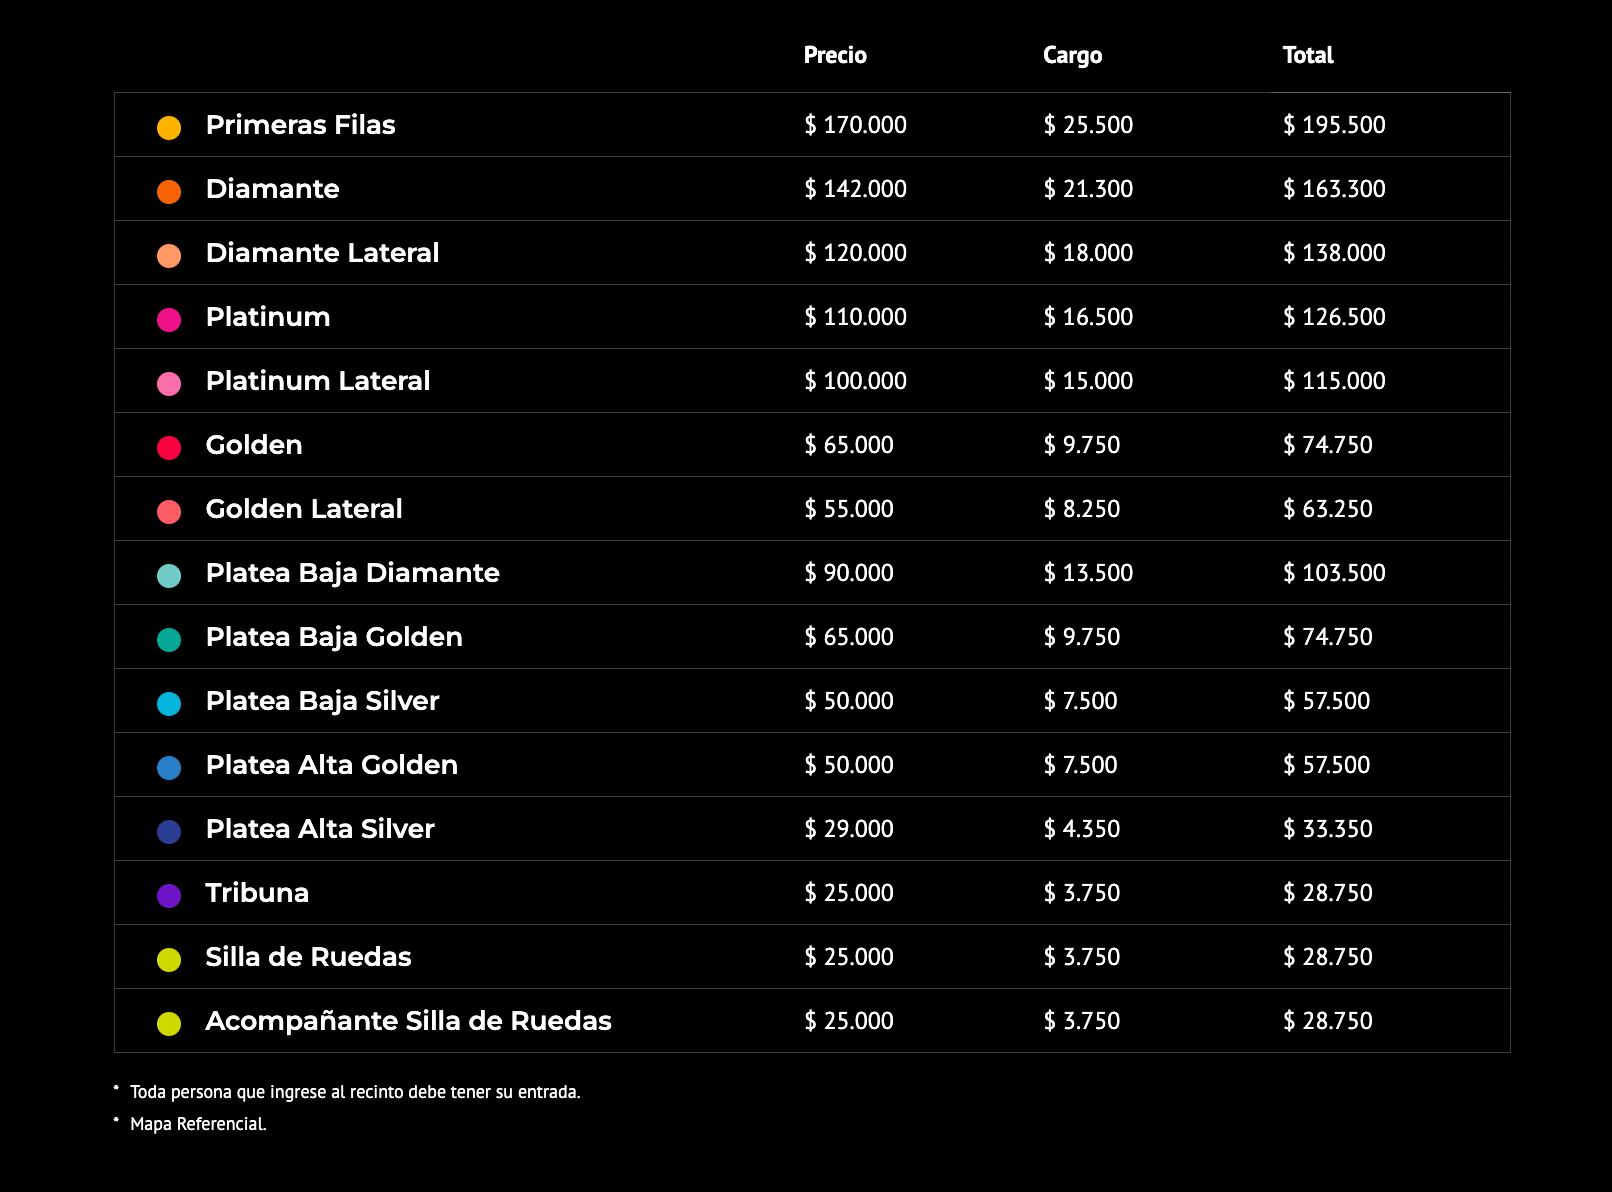This screenshot has height=1192, width=1612.
Task: Click the Diamante Lateral color dot
Action: pos(169,255)
